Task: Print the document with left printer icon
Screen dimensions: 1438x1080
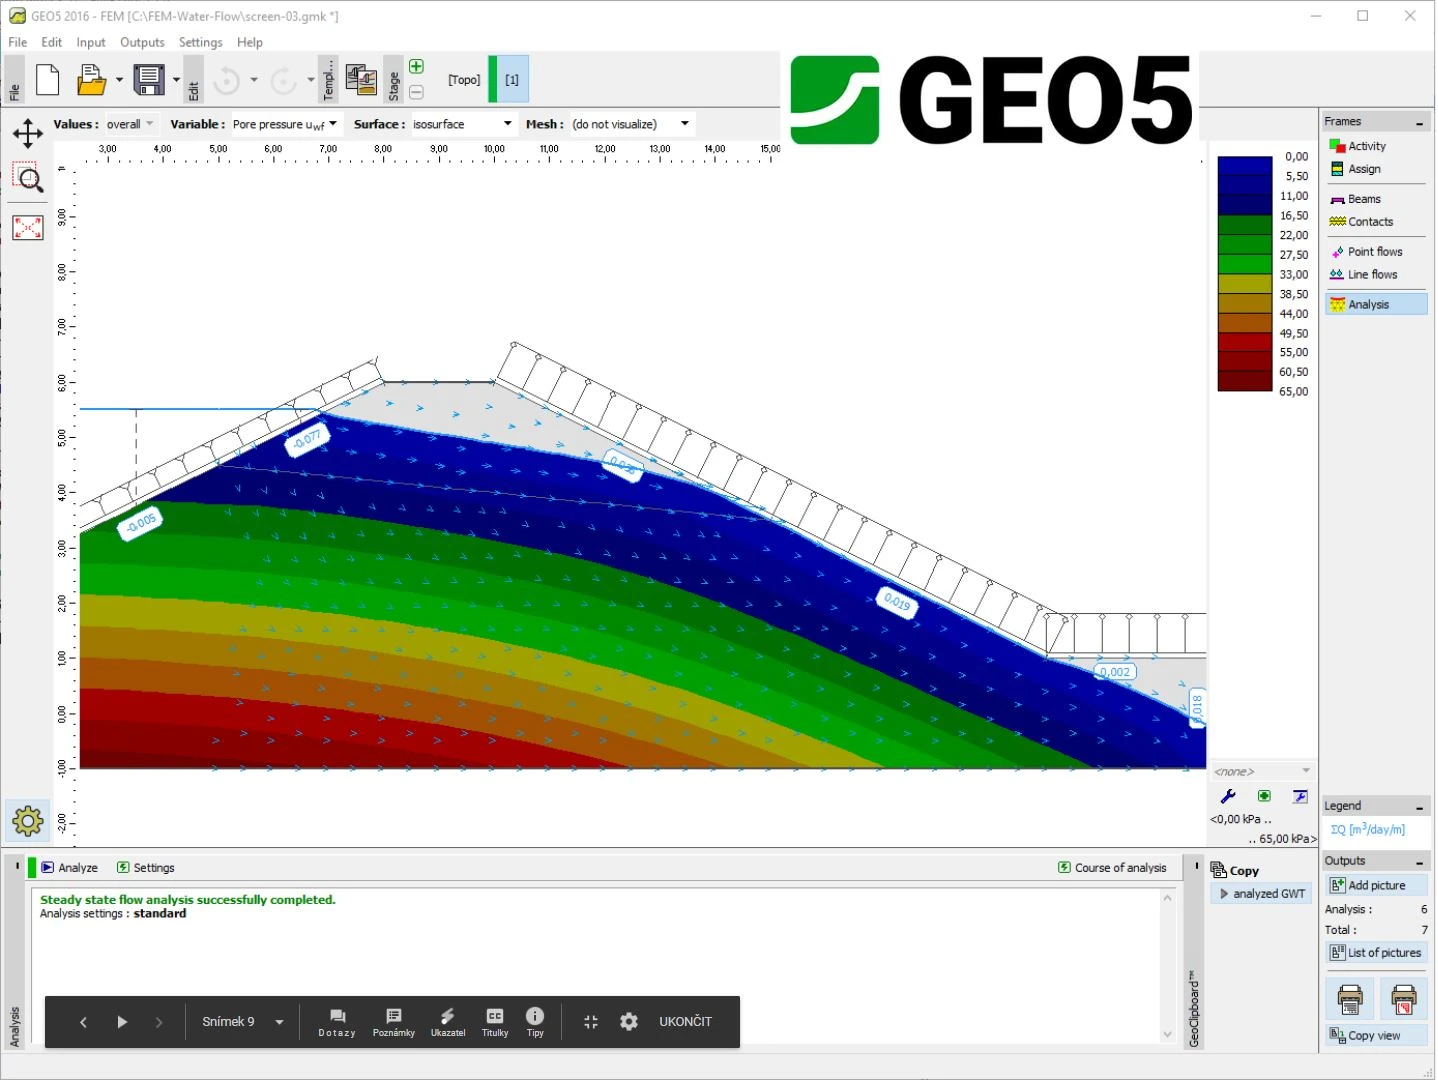Action: coord(1350,998)
